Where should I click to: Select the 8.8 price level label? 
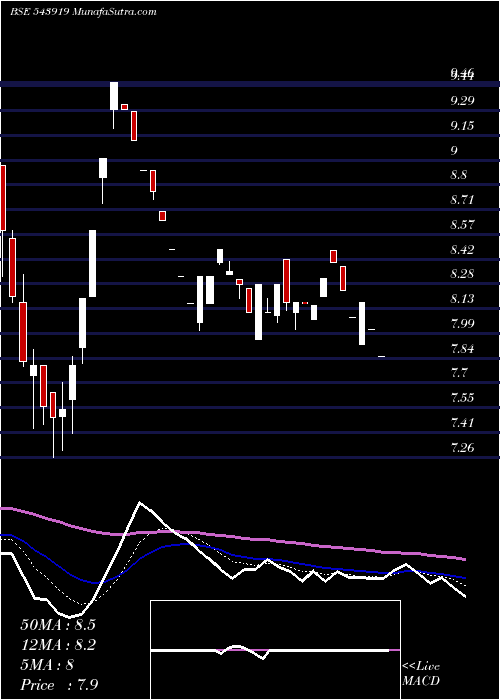[x=458, y=175]
